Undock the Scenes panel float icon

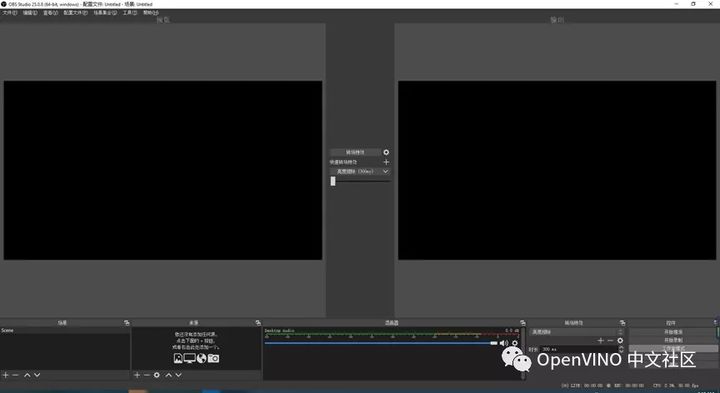click(127, 323)
